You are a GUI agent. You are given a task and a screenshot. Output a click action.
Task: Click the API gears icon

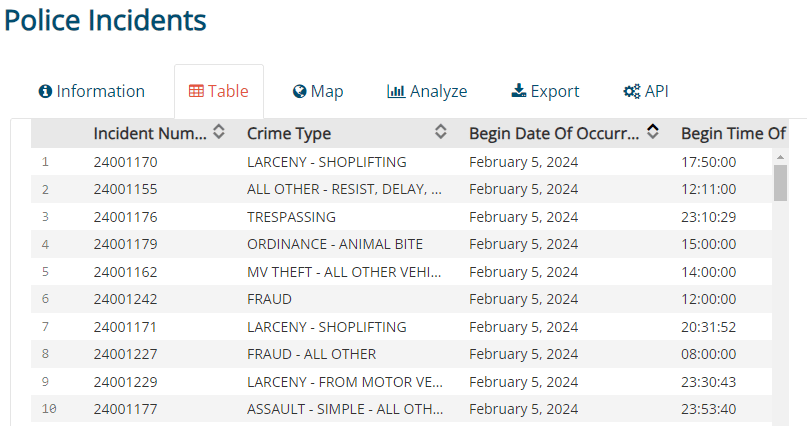pos(631,92)
